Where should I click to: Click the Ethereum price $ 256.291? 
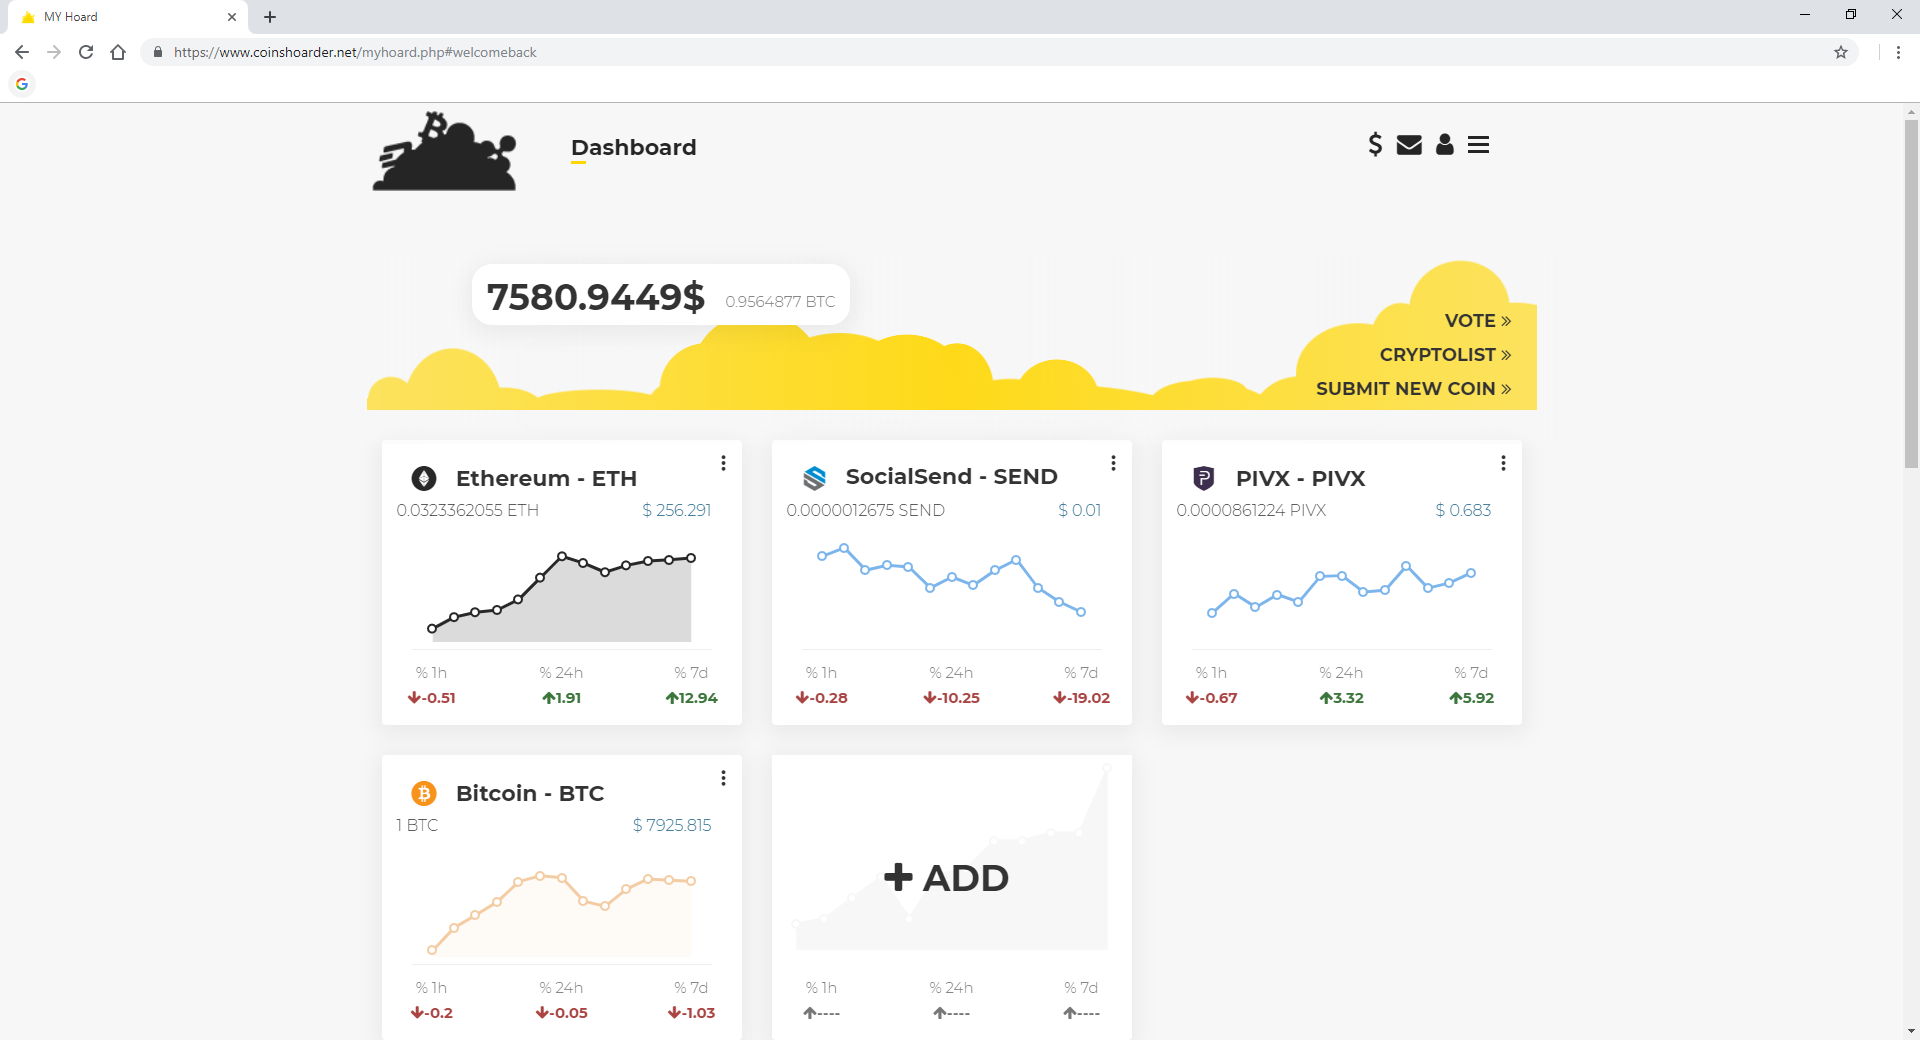pos(676,511)
